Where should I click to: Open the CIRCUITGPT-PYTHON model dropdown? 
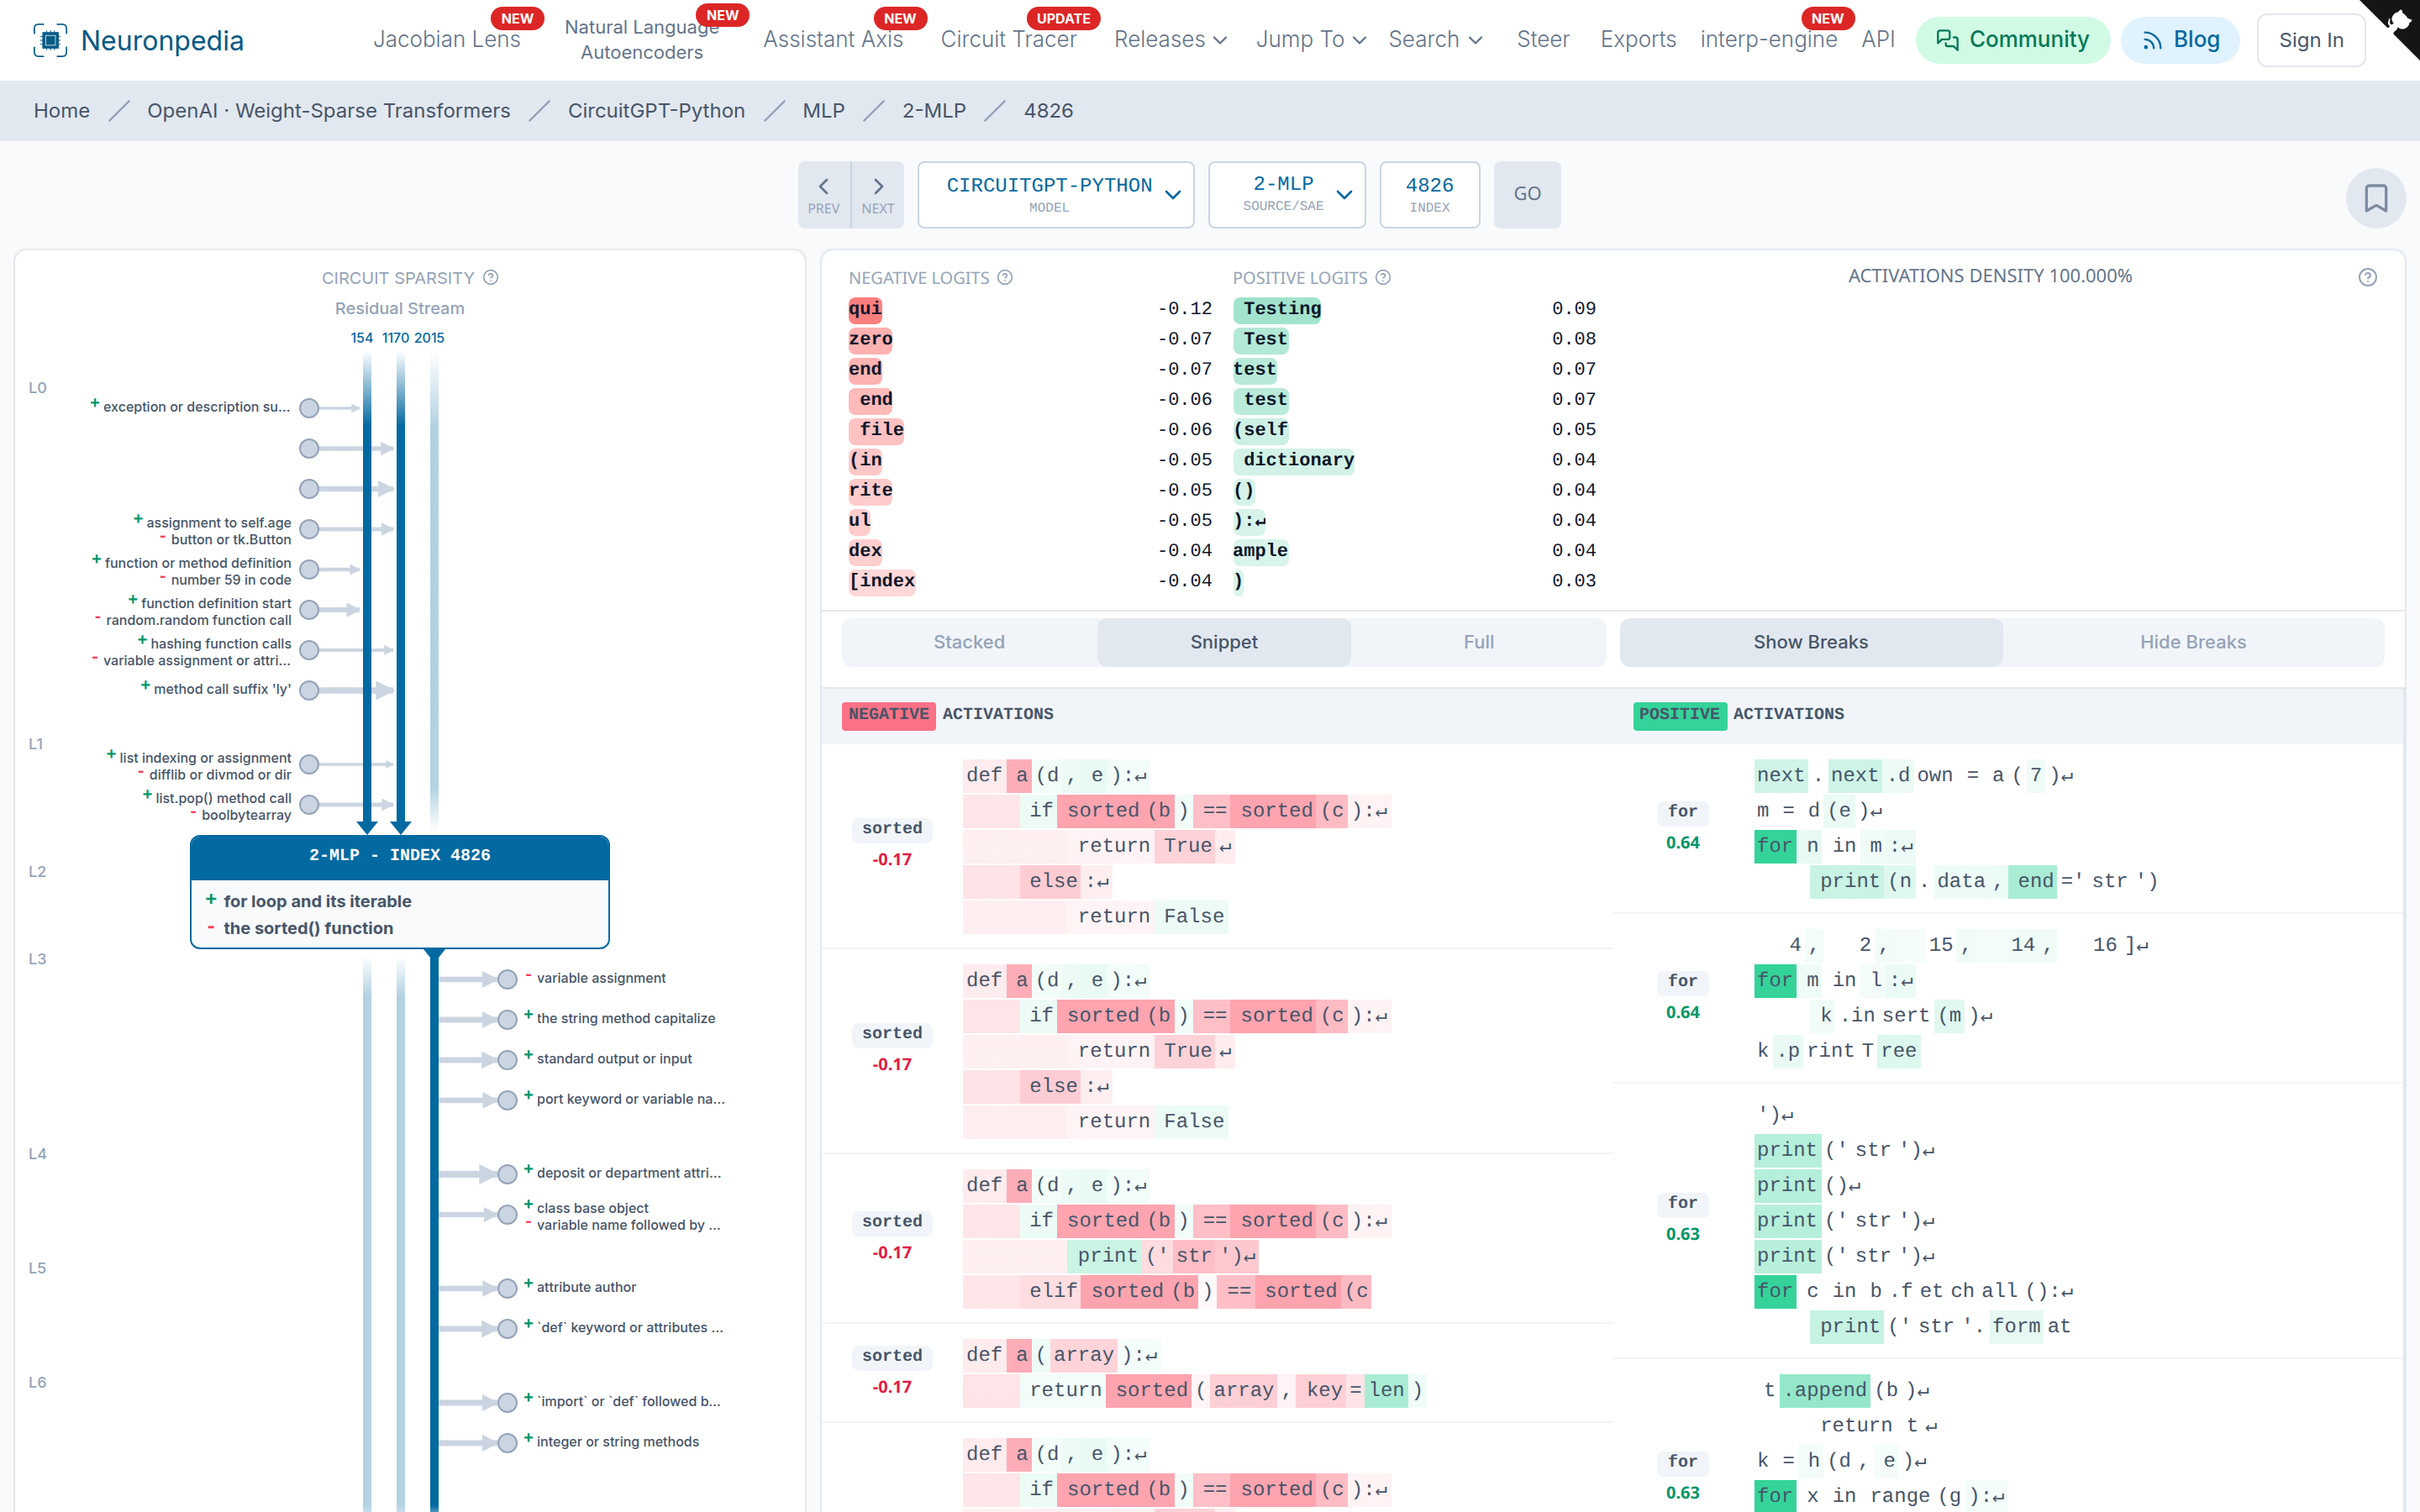click(x=1056, y=195)
